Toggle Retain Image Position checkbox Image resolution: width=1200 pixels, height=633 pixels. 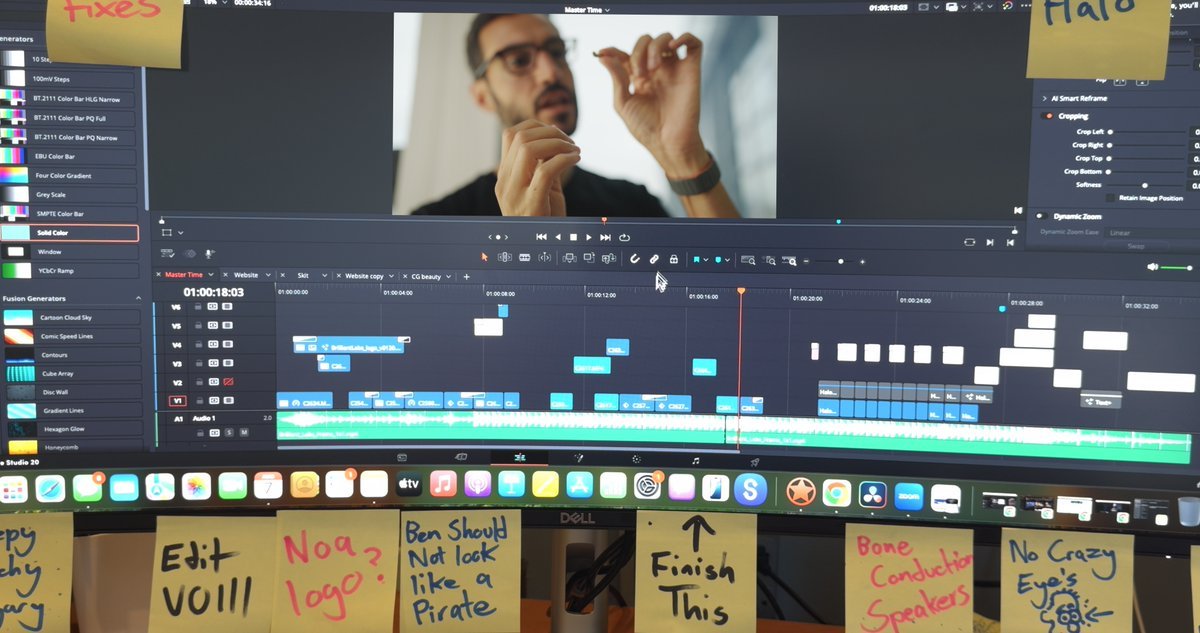tap(1110, 198)
